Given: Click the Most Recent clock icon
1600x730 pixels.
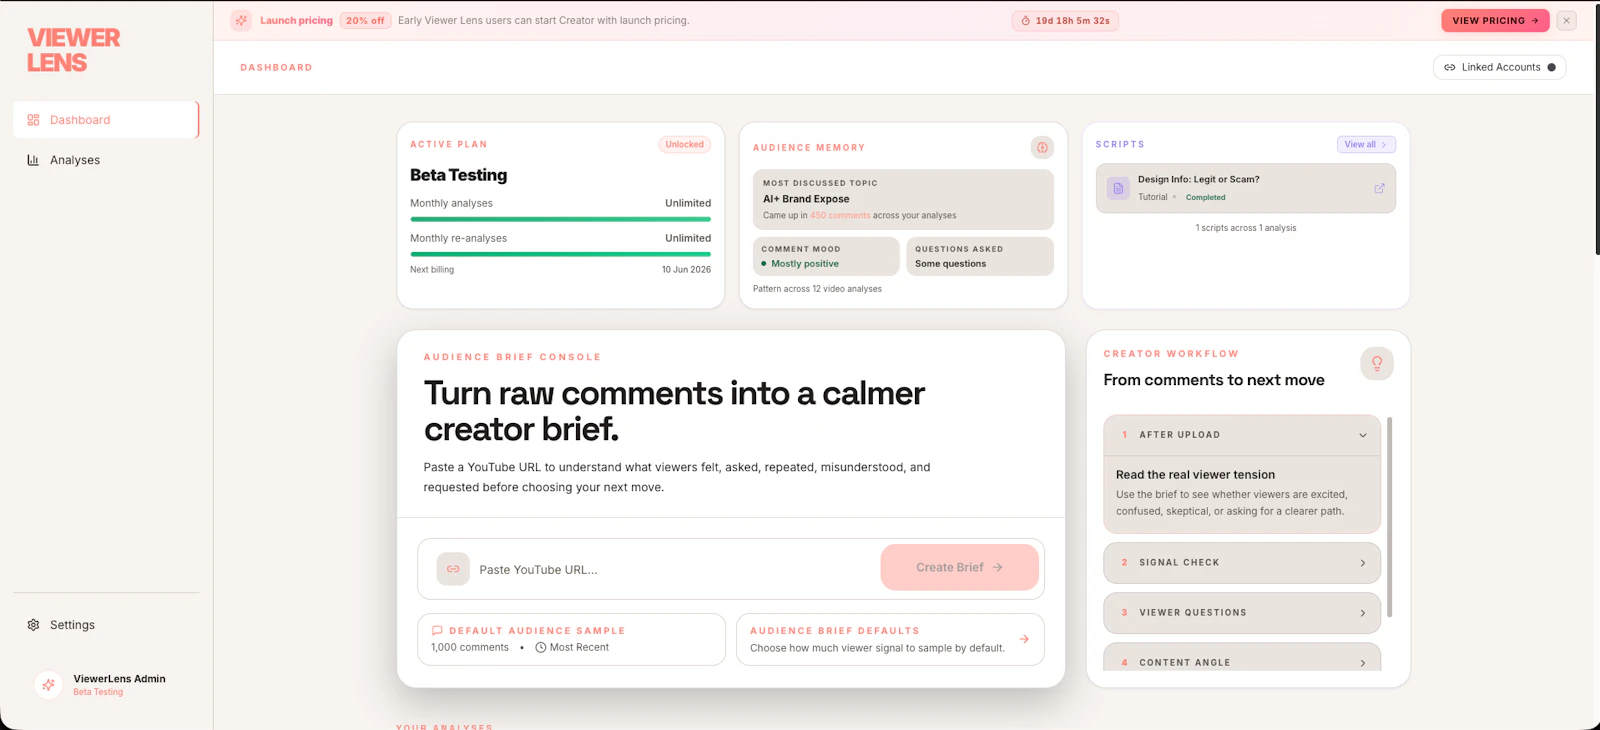Looking at the screenshot, I should pos(541,648).
